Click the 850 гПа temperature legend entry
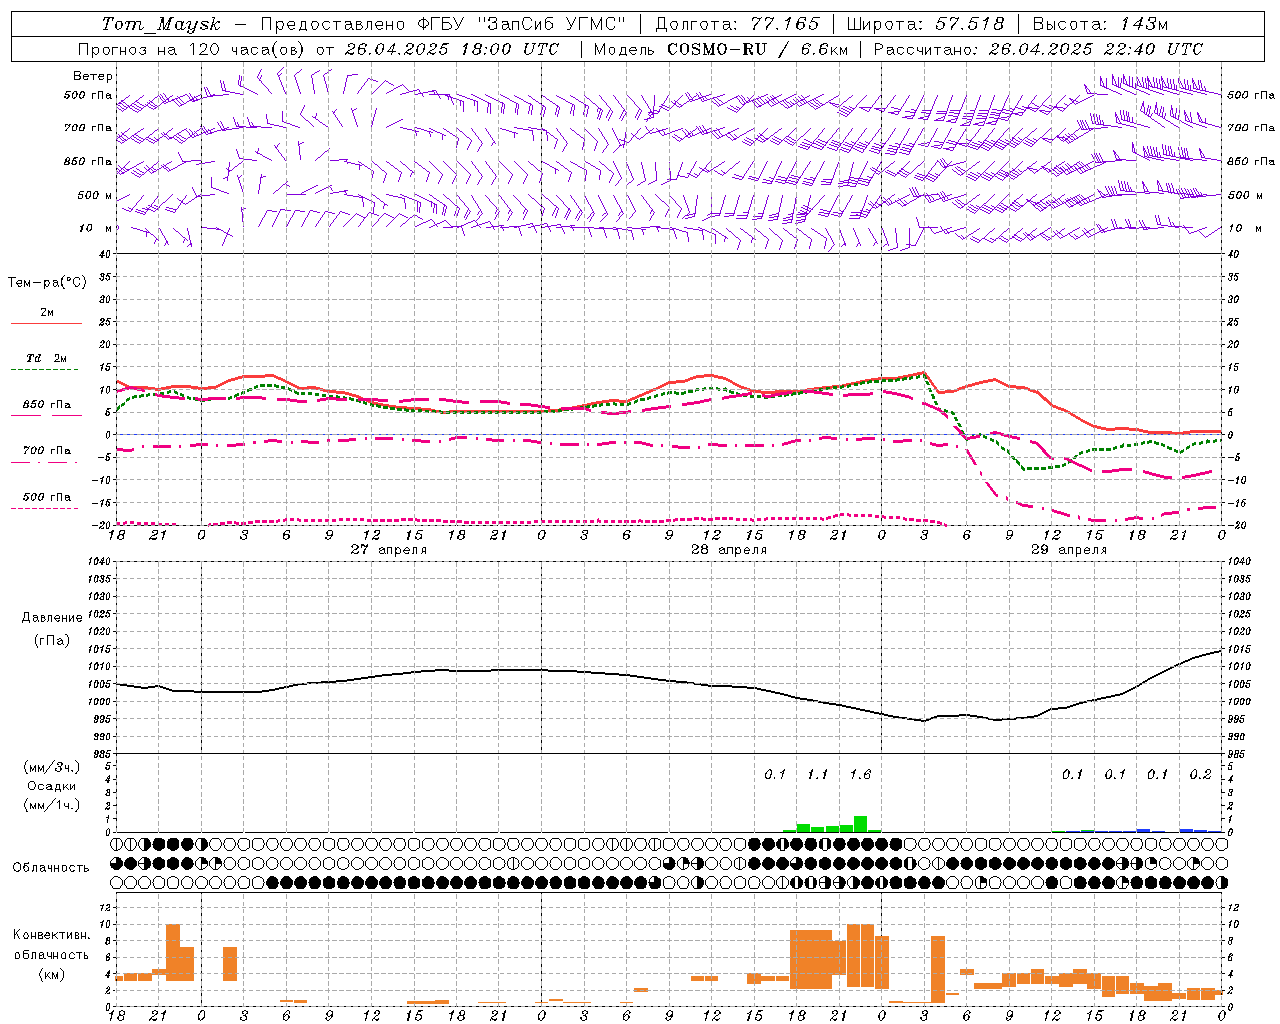This screenshot has height=1024, width=1280. point(47,405)
